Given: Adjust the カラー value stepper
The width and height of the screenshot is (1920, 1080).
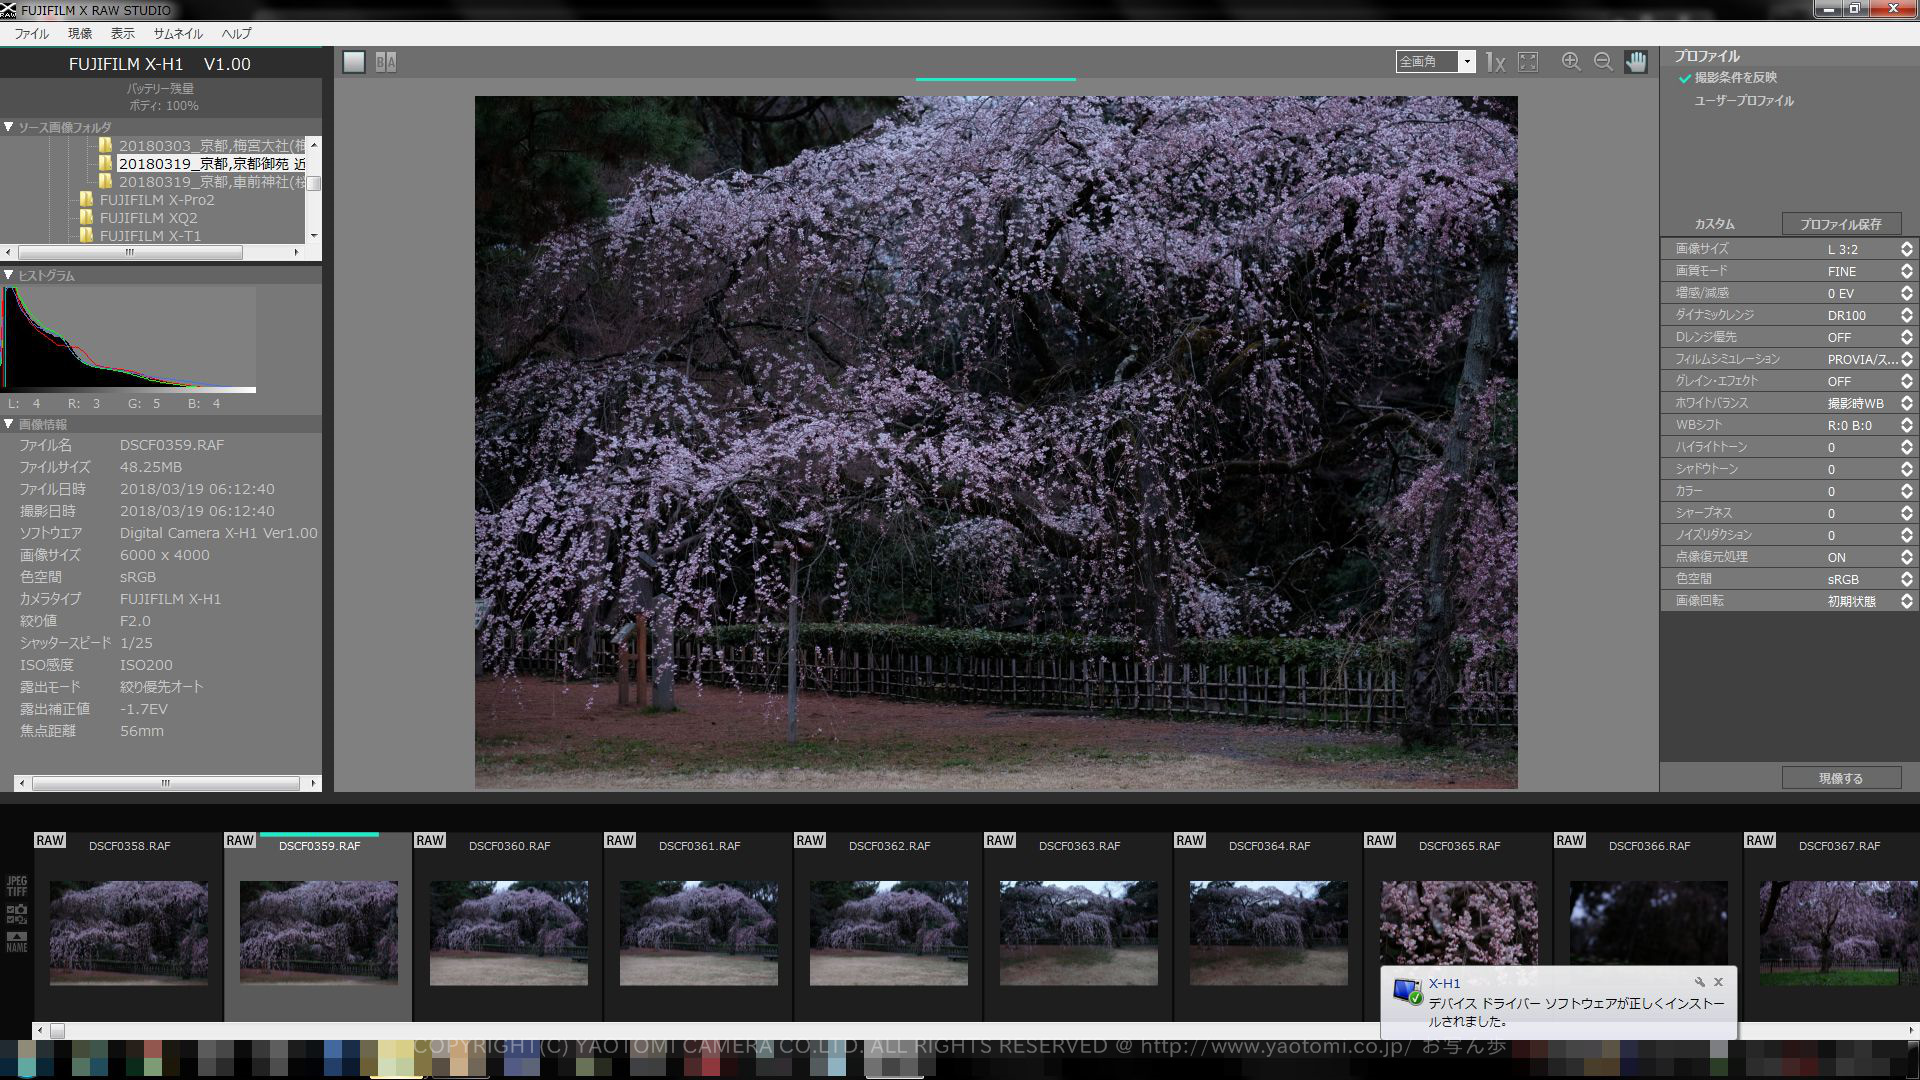Looking at the screenshot, I should (1907, 491).
